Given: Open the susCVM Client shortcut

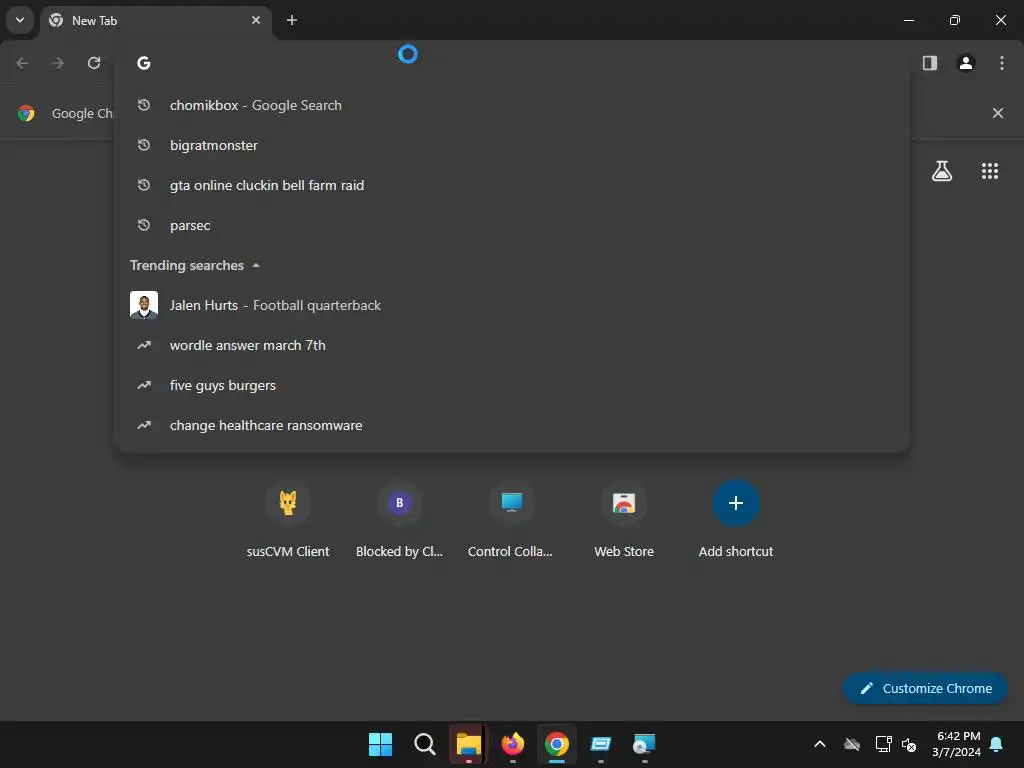Looking at the screenshot, I should pyautogui.click(x=288, y=520).
